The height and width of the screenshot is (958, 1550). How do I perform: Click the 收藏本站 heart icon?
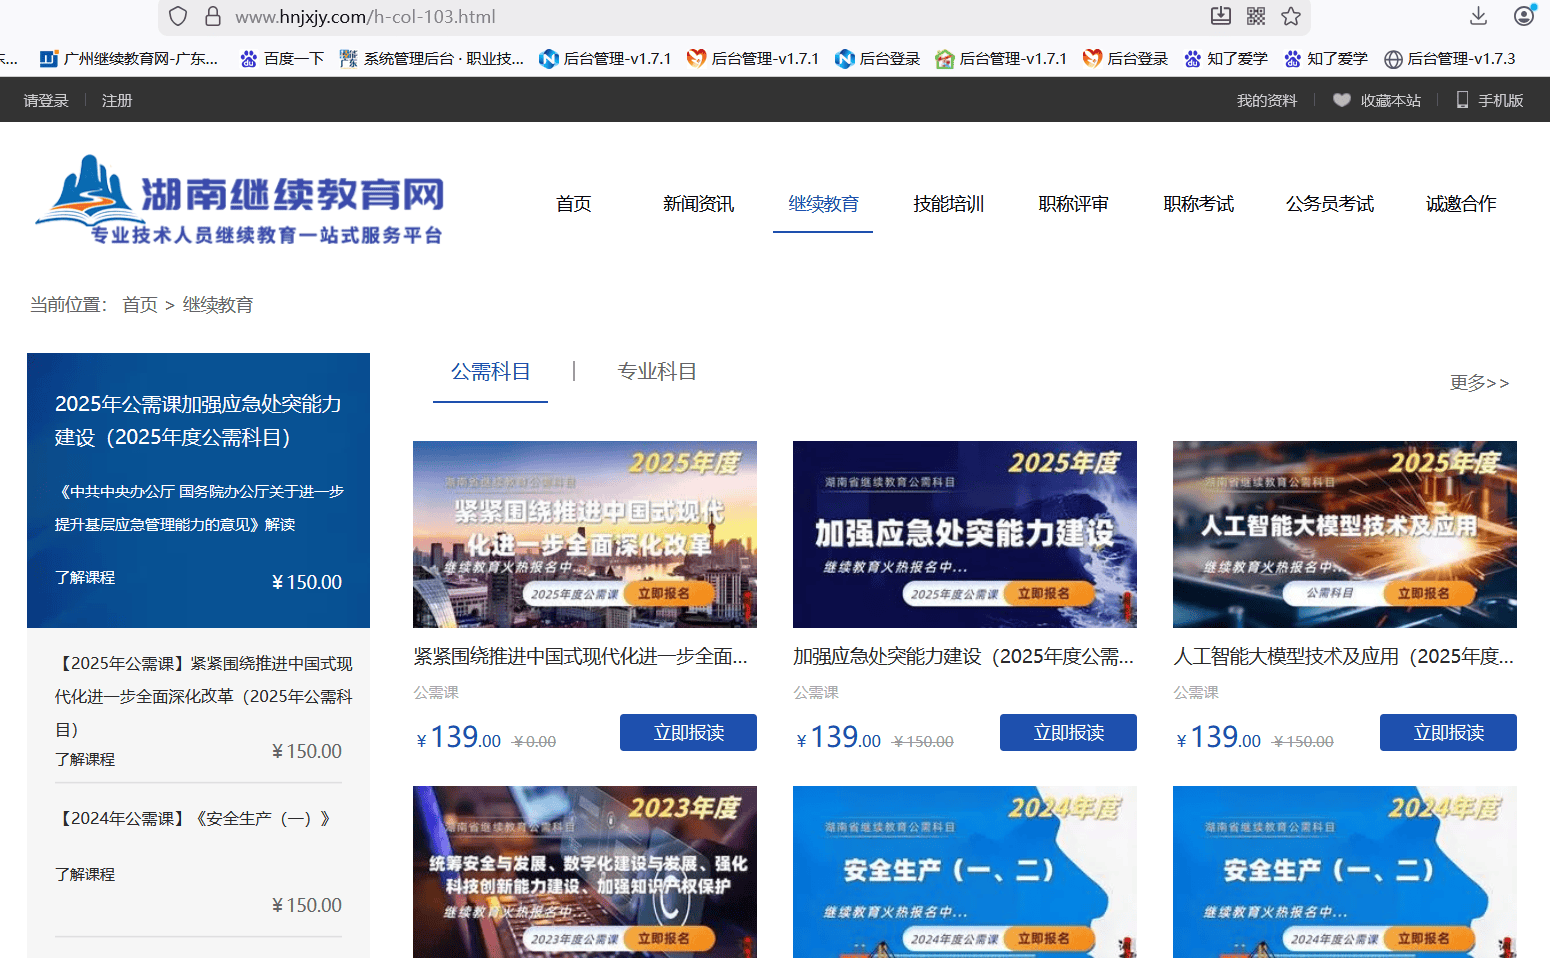[1342, 100]
